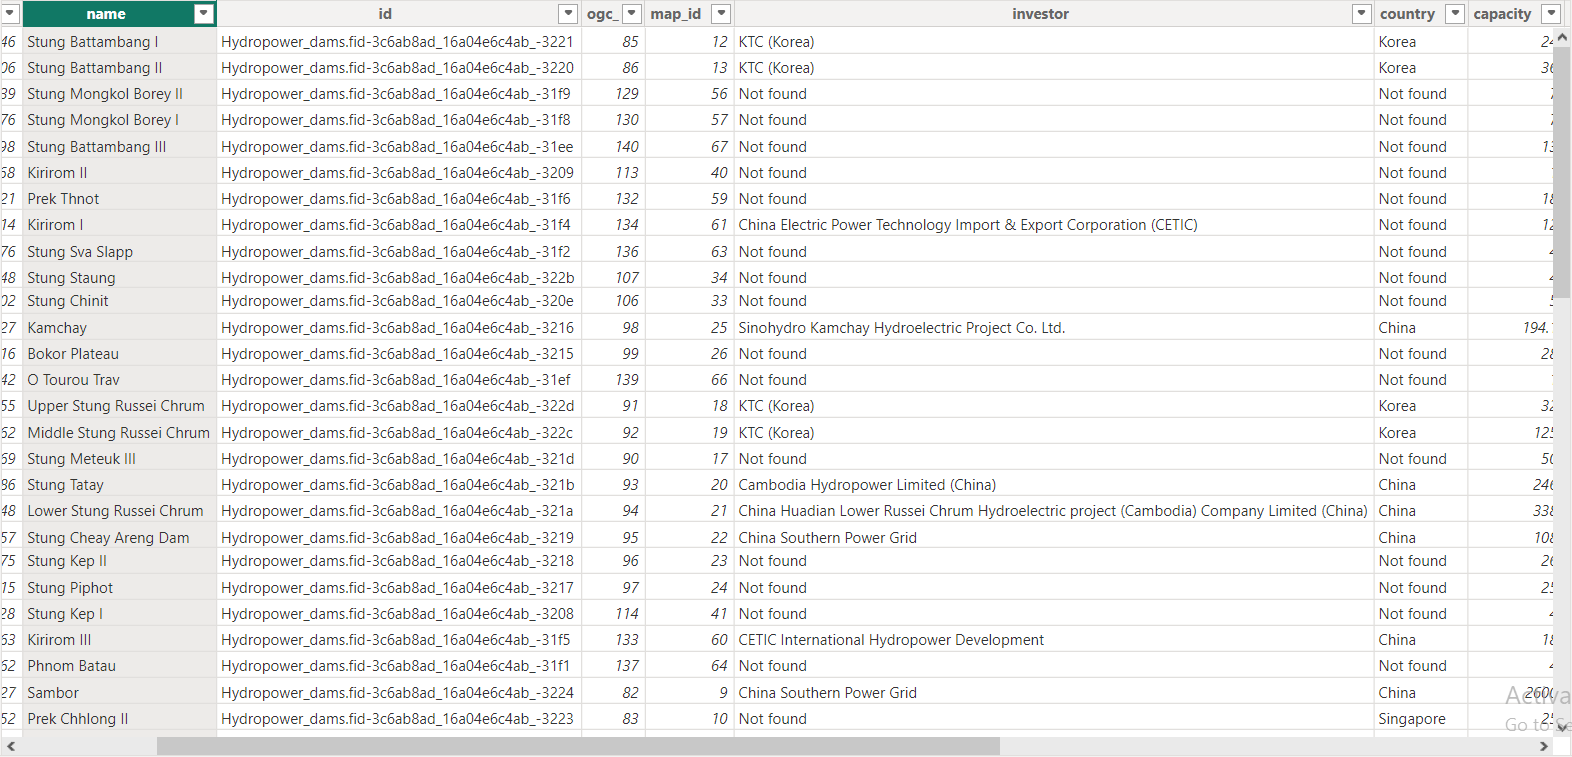Click the horizontal scrollbar right arrow
Viewport: 1572px width, 757px height.
point(1544,746)
